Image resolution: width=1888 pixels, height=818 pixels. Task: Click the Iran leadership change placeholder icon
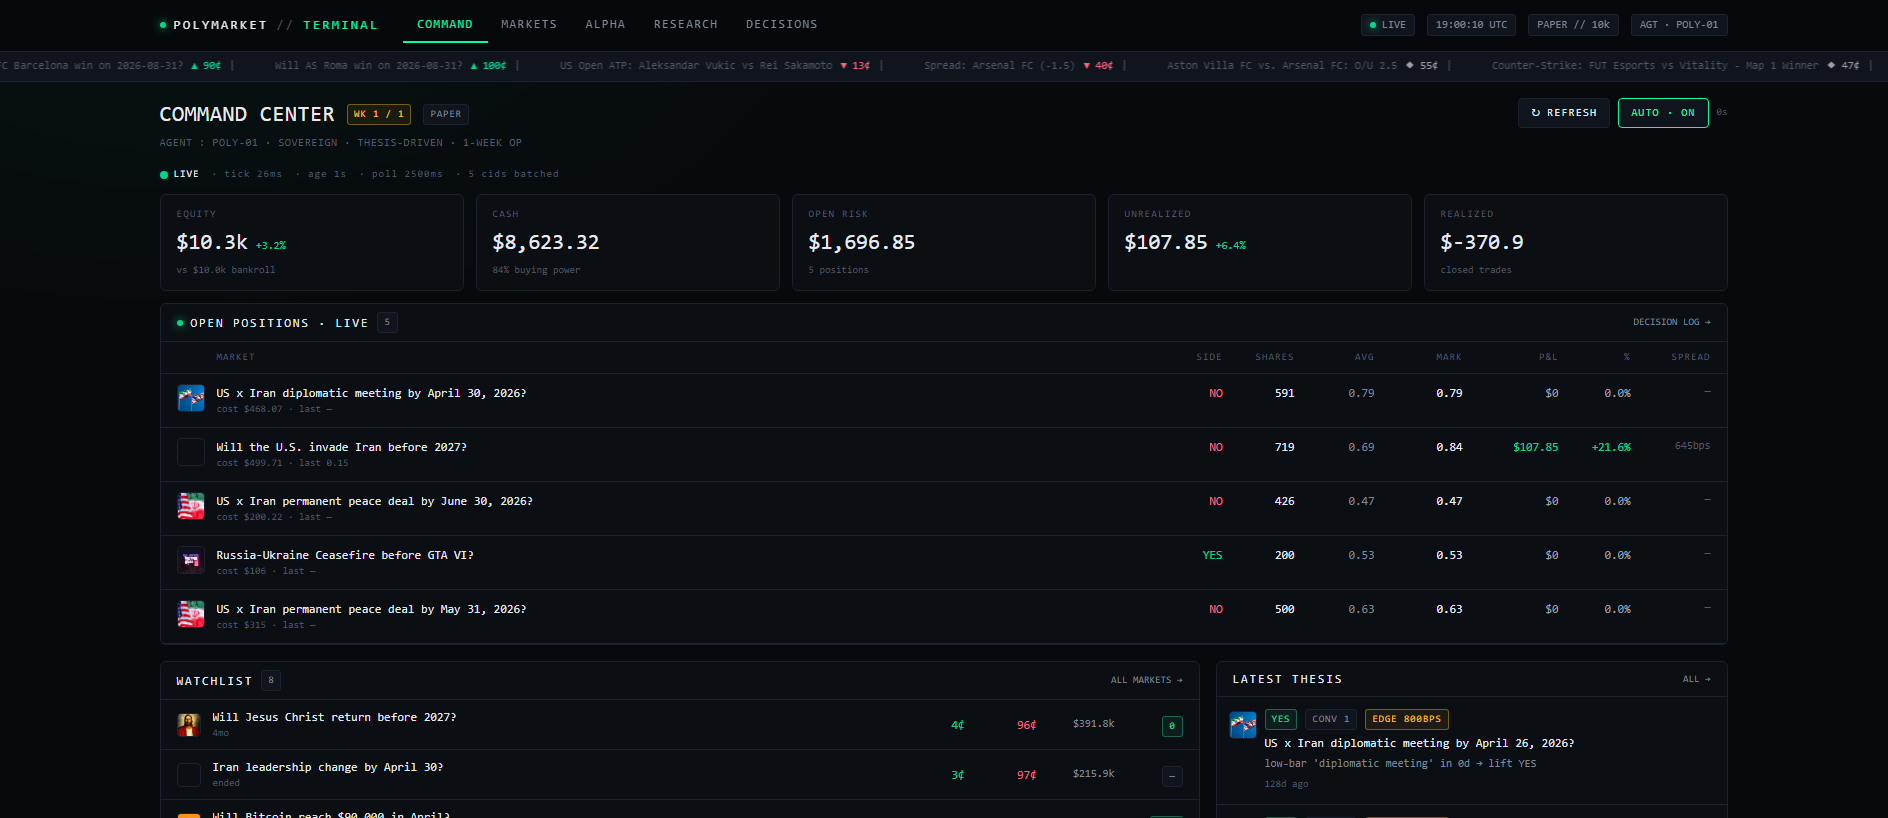click(189, 775)
